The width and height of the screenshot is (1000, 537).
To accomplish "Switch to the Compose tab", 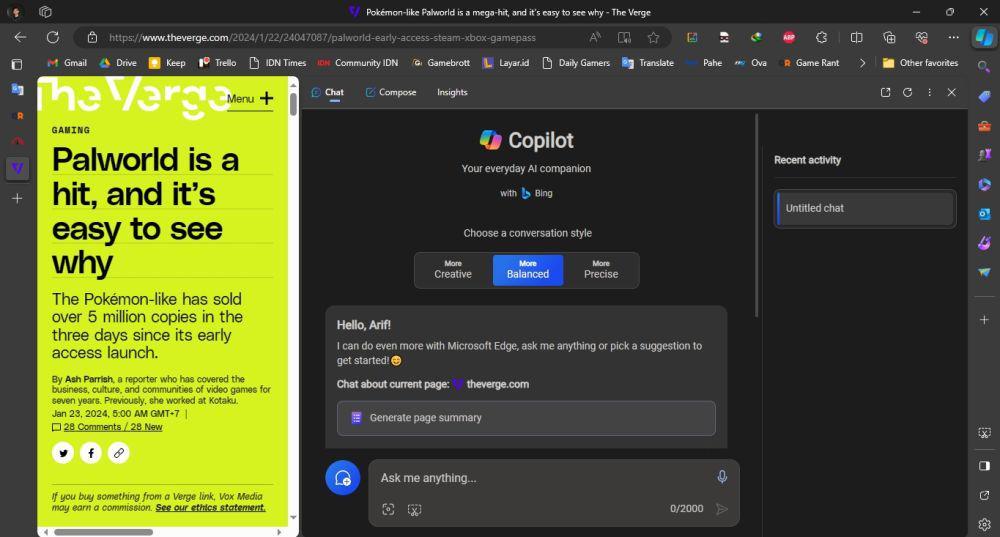I will (x=391, y=92).
